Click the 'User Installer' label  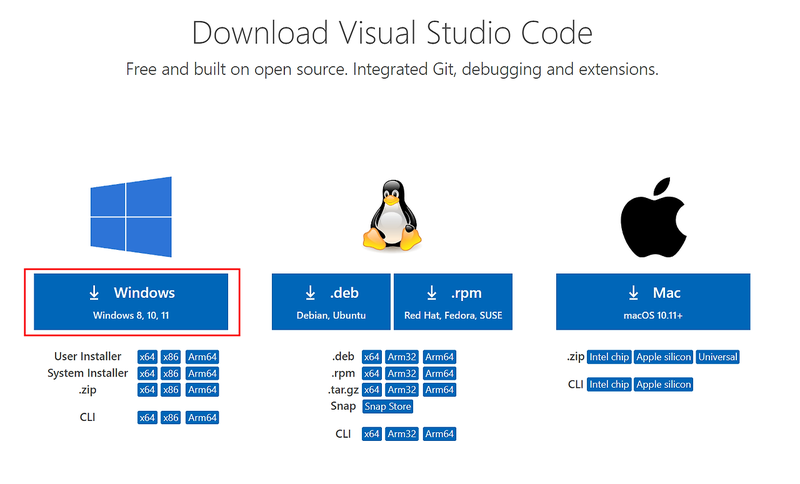tap(88, 356)
